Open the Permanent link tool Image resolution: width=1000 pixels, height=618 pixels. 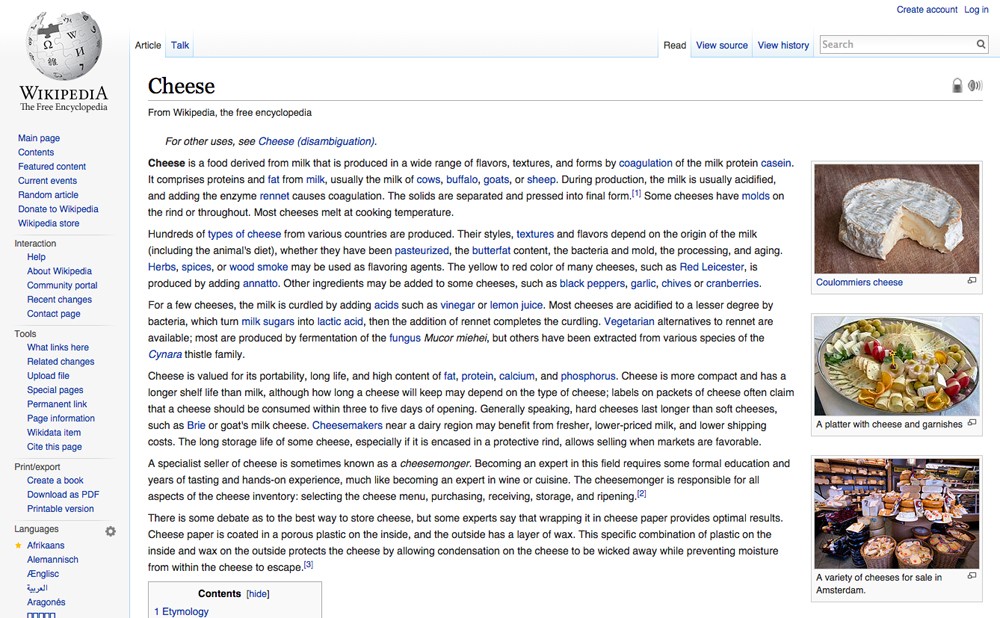[x=57, y=404]
